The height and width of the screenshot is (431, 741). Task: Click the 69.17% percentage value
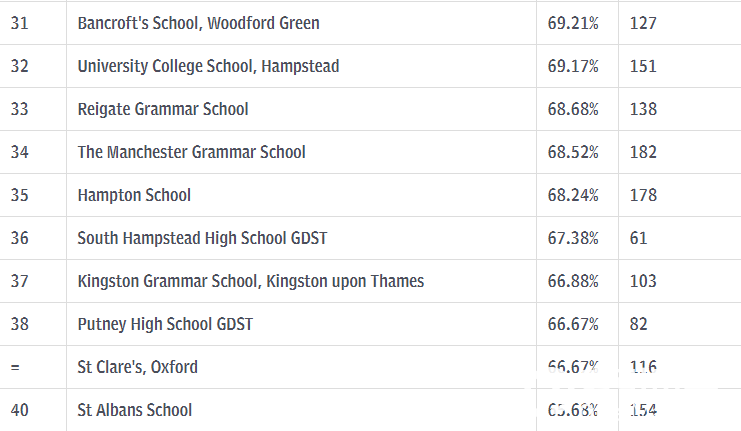[x=573, y=66]
